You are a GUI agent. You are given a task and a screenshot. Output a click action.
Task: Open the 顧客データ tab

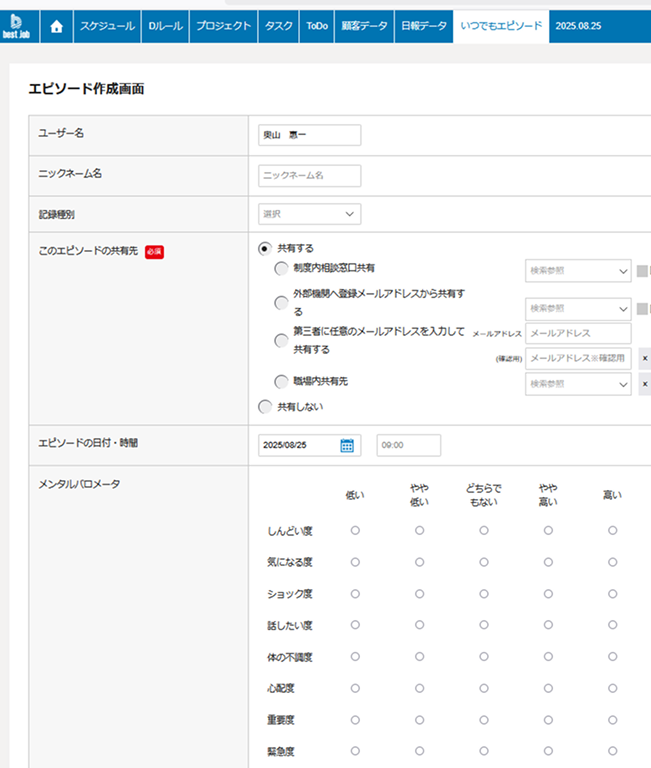point(363,26)
